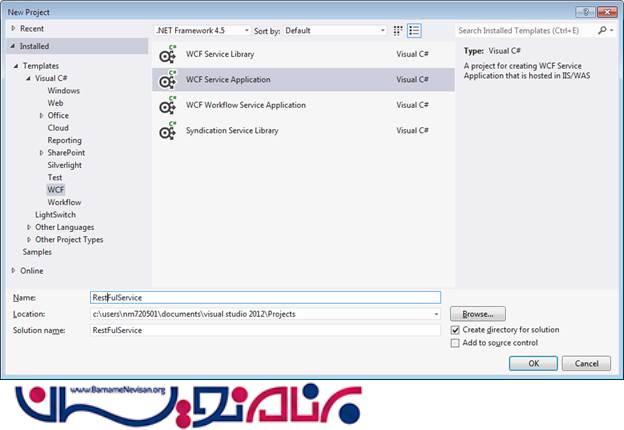Click the help question mark button
624x430 pixels.
[x=585, y=12]
